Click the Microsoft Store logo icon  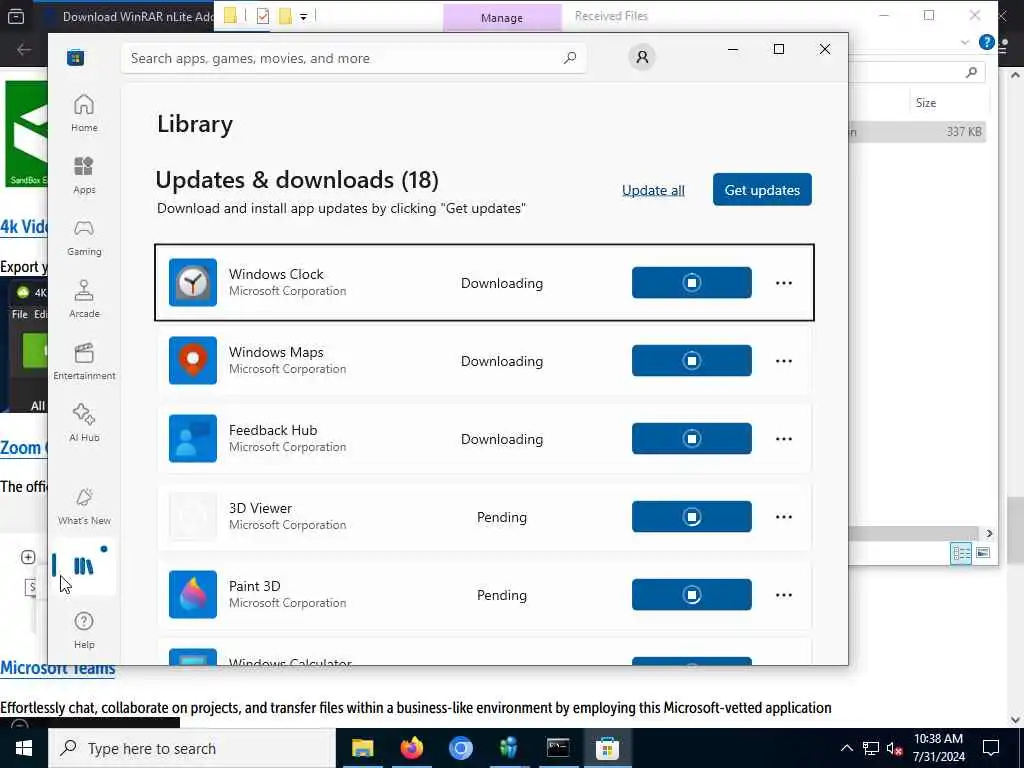(76, 57)
